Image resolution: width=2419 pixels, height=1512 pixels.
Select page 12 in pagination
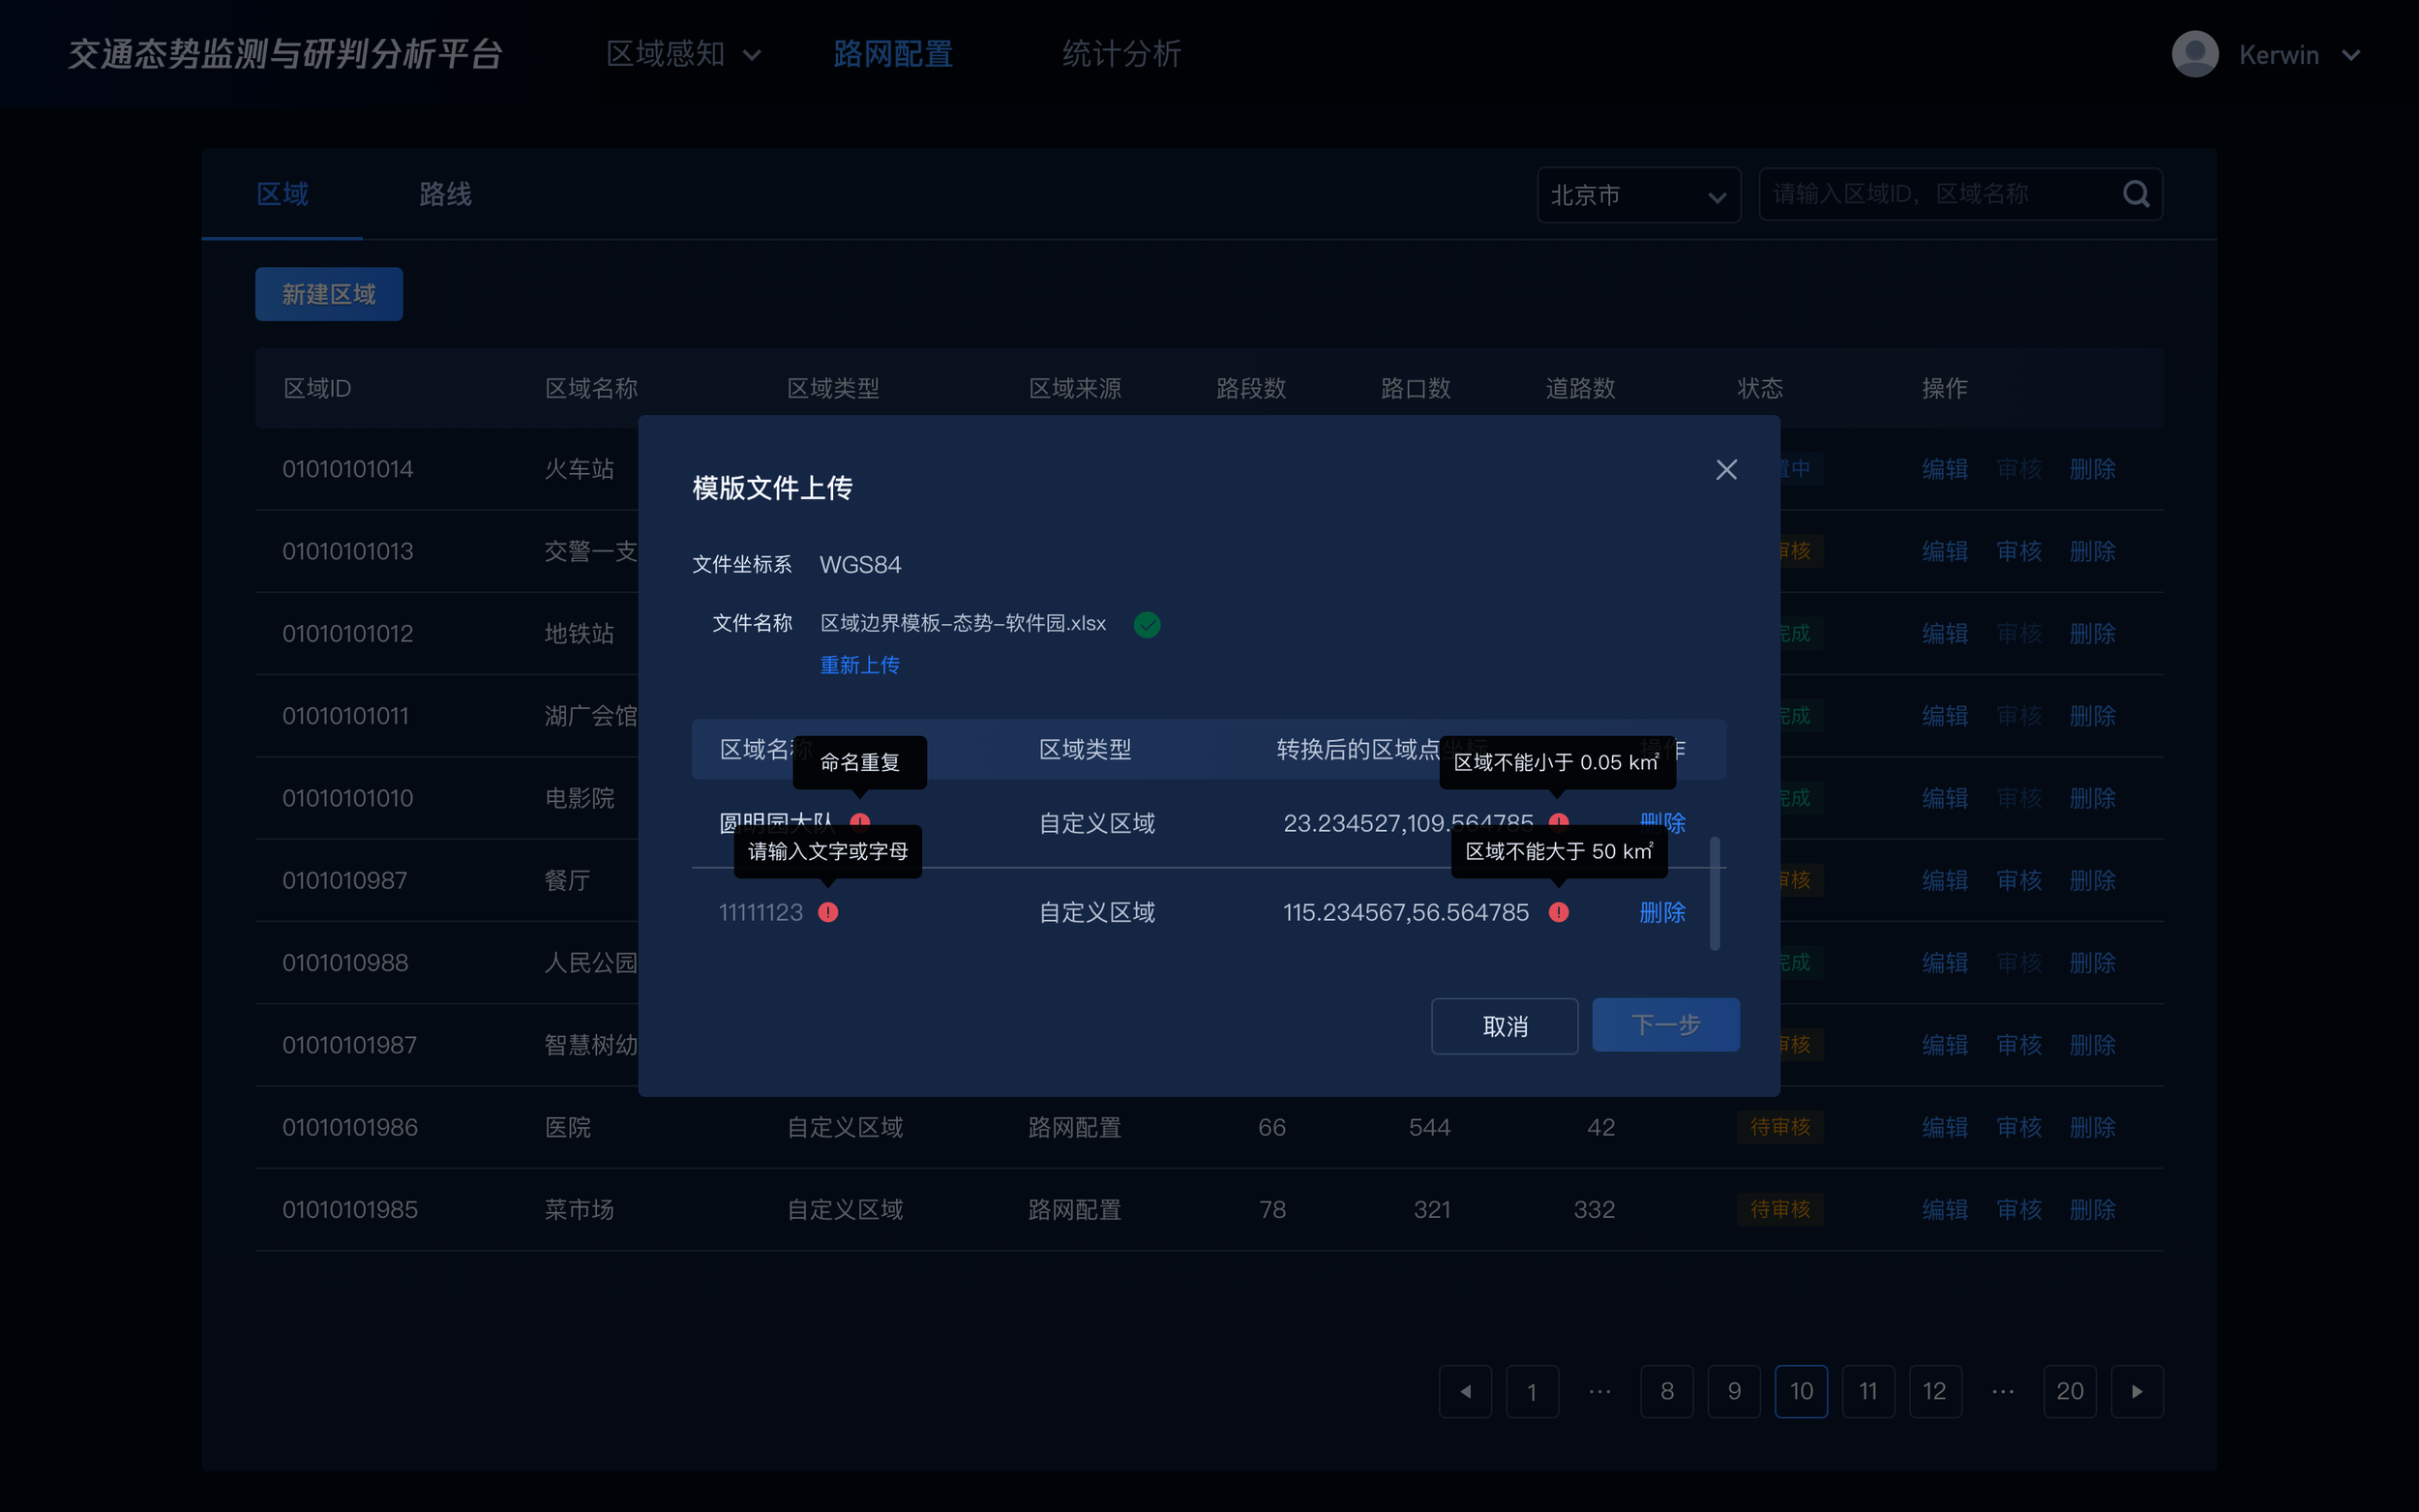(x=1934, y=1391)
